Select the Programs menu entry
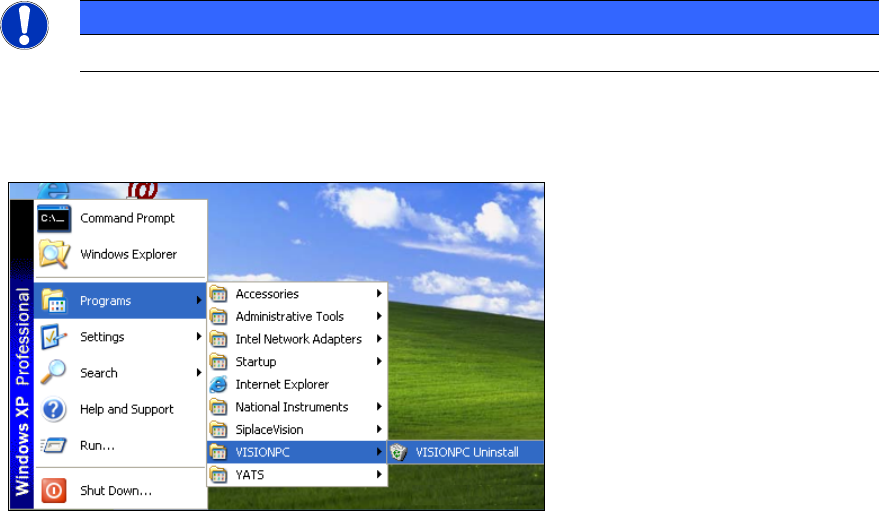 coord(121,300)
